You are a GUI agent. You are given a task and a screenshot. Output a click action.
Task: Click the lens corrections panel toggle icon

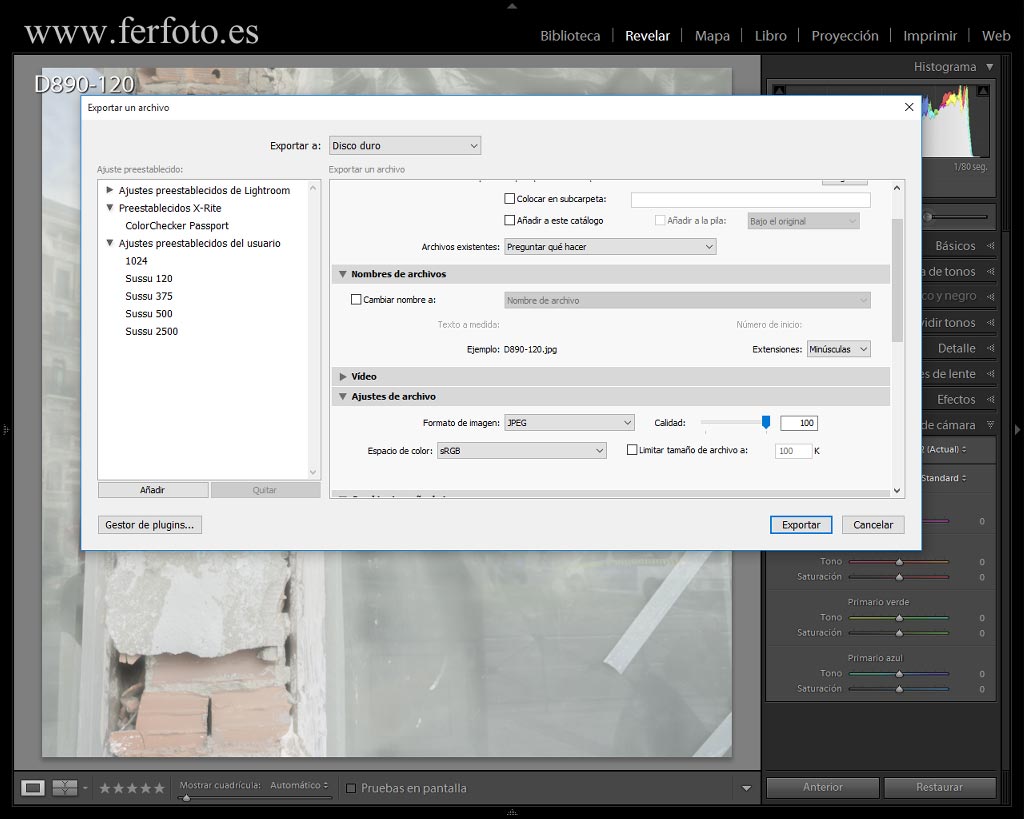coord(990,374)
